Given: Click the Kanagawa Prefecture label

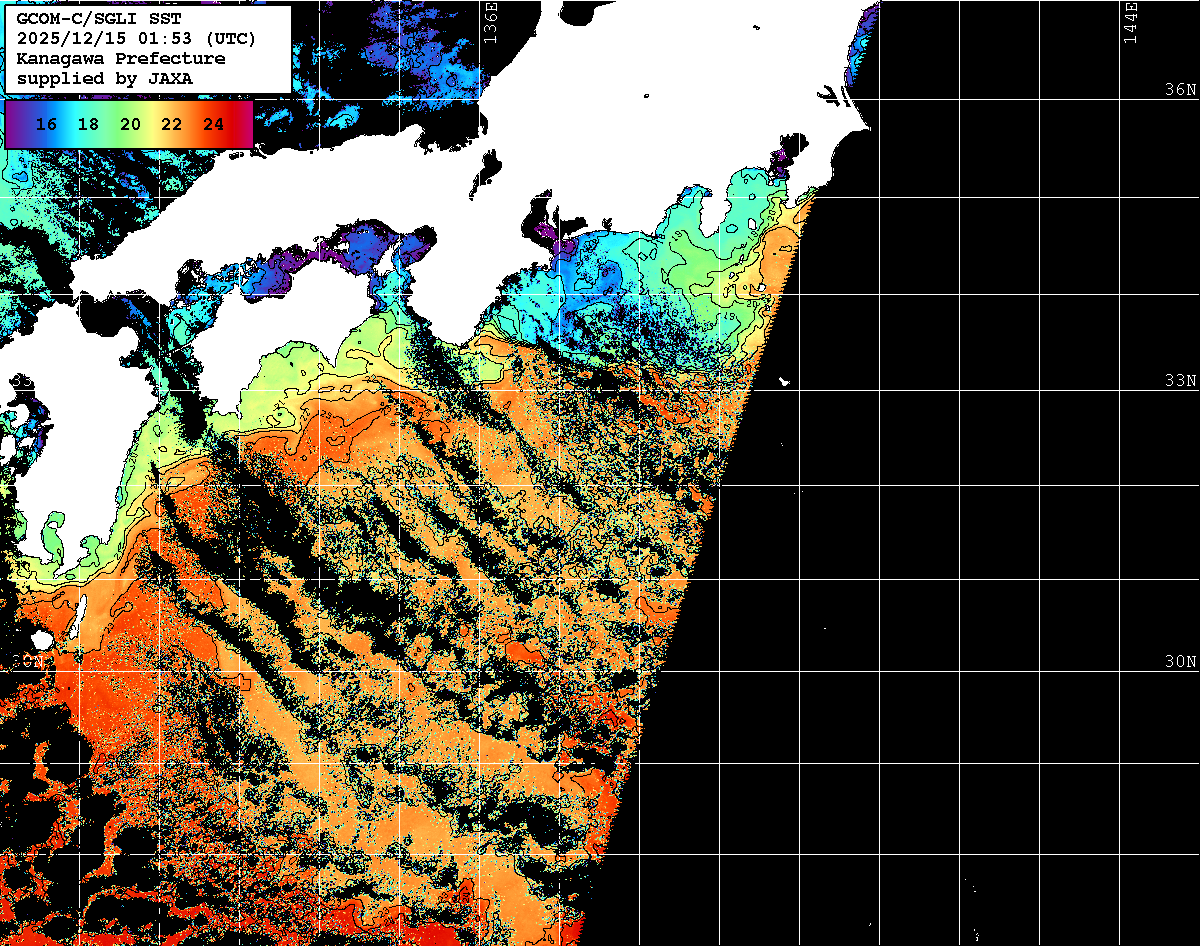Looking at the screenshot, I should (x=120, y=59).
